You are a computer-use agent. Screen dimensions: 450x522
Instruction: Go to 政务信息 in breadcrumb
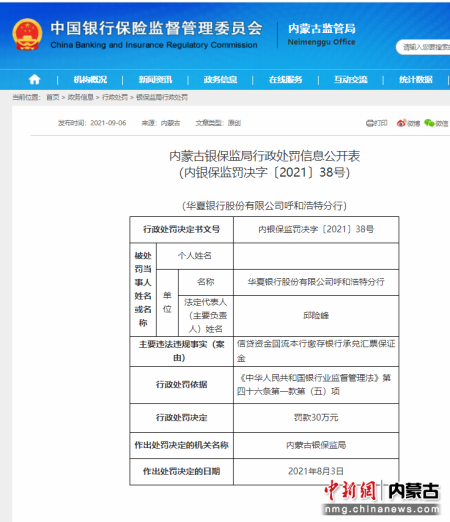(81, 97)
